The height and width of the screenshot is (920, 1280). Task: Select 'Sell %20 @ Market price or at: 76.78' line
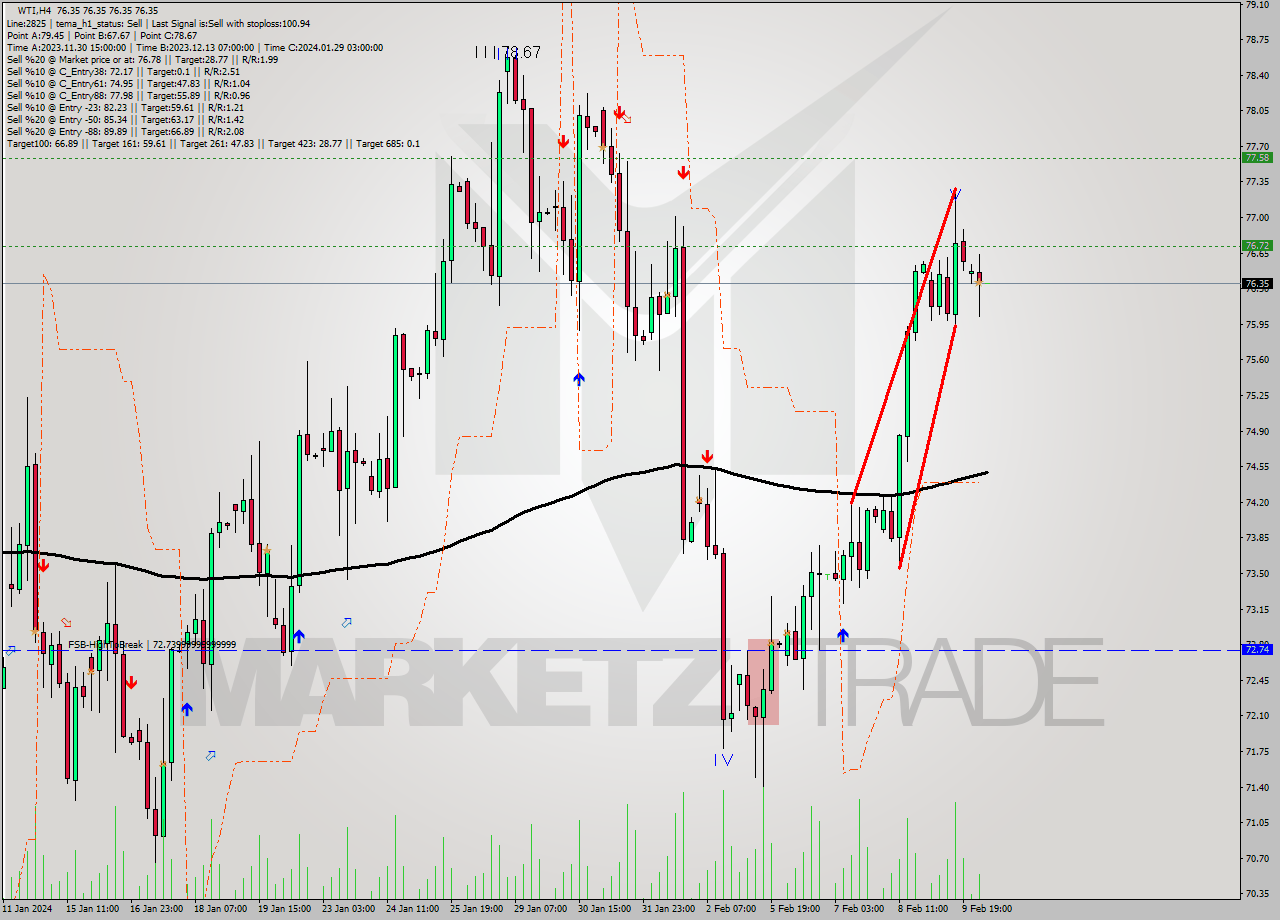(x=142, y=59)
